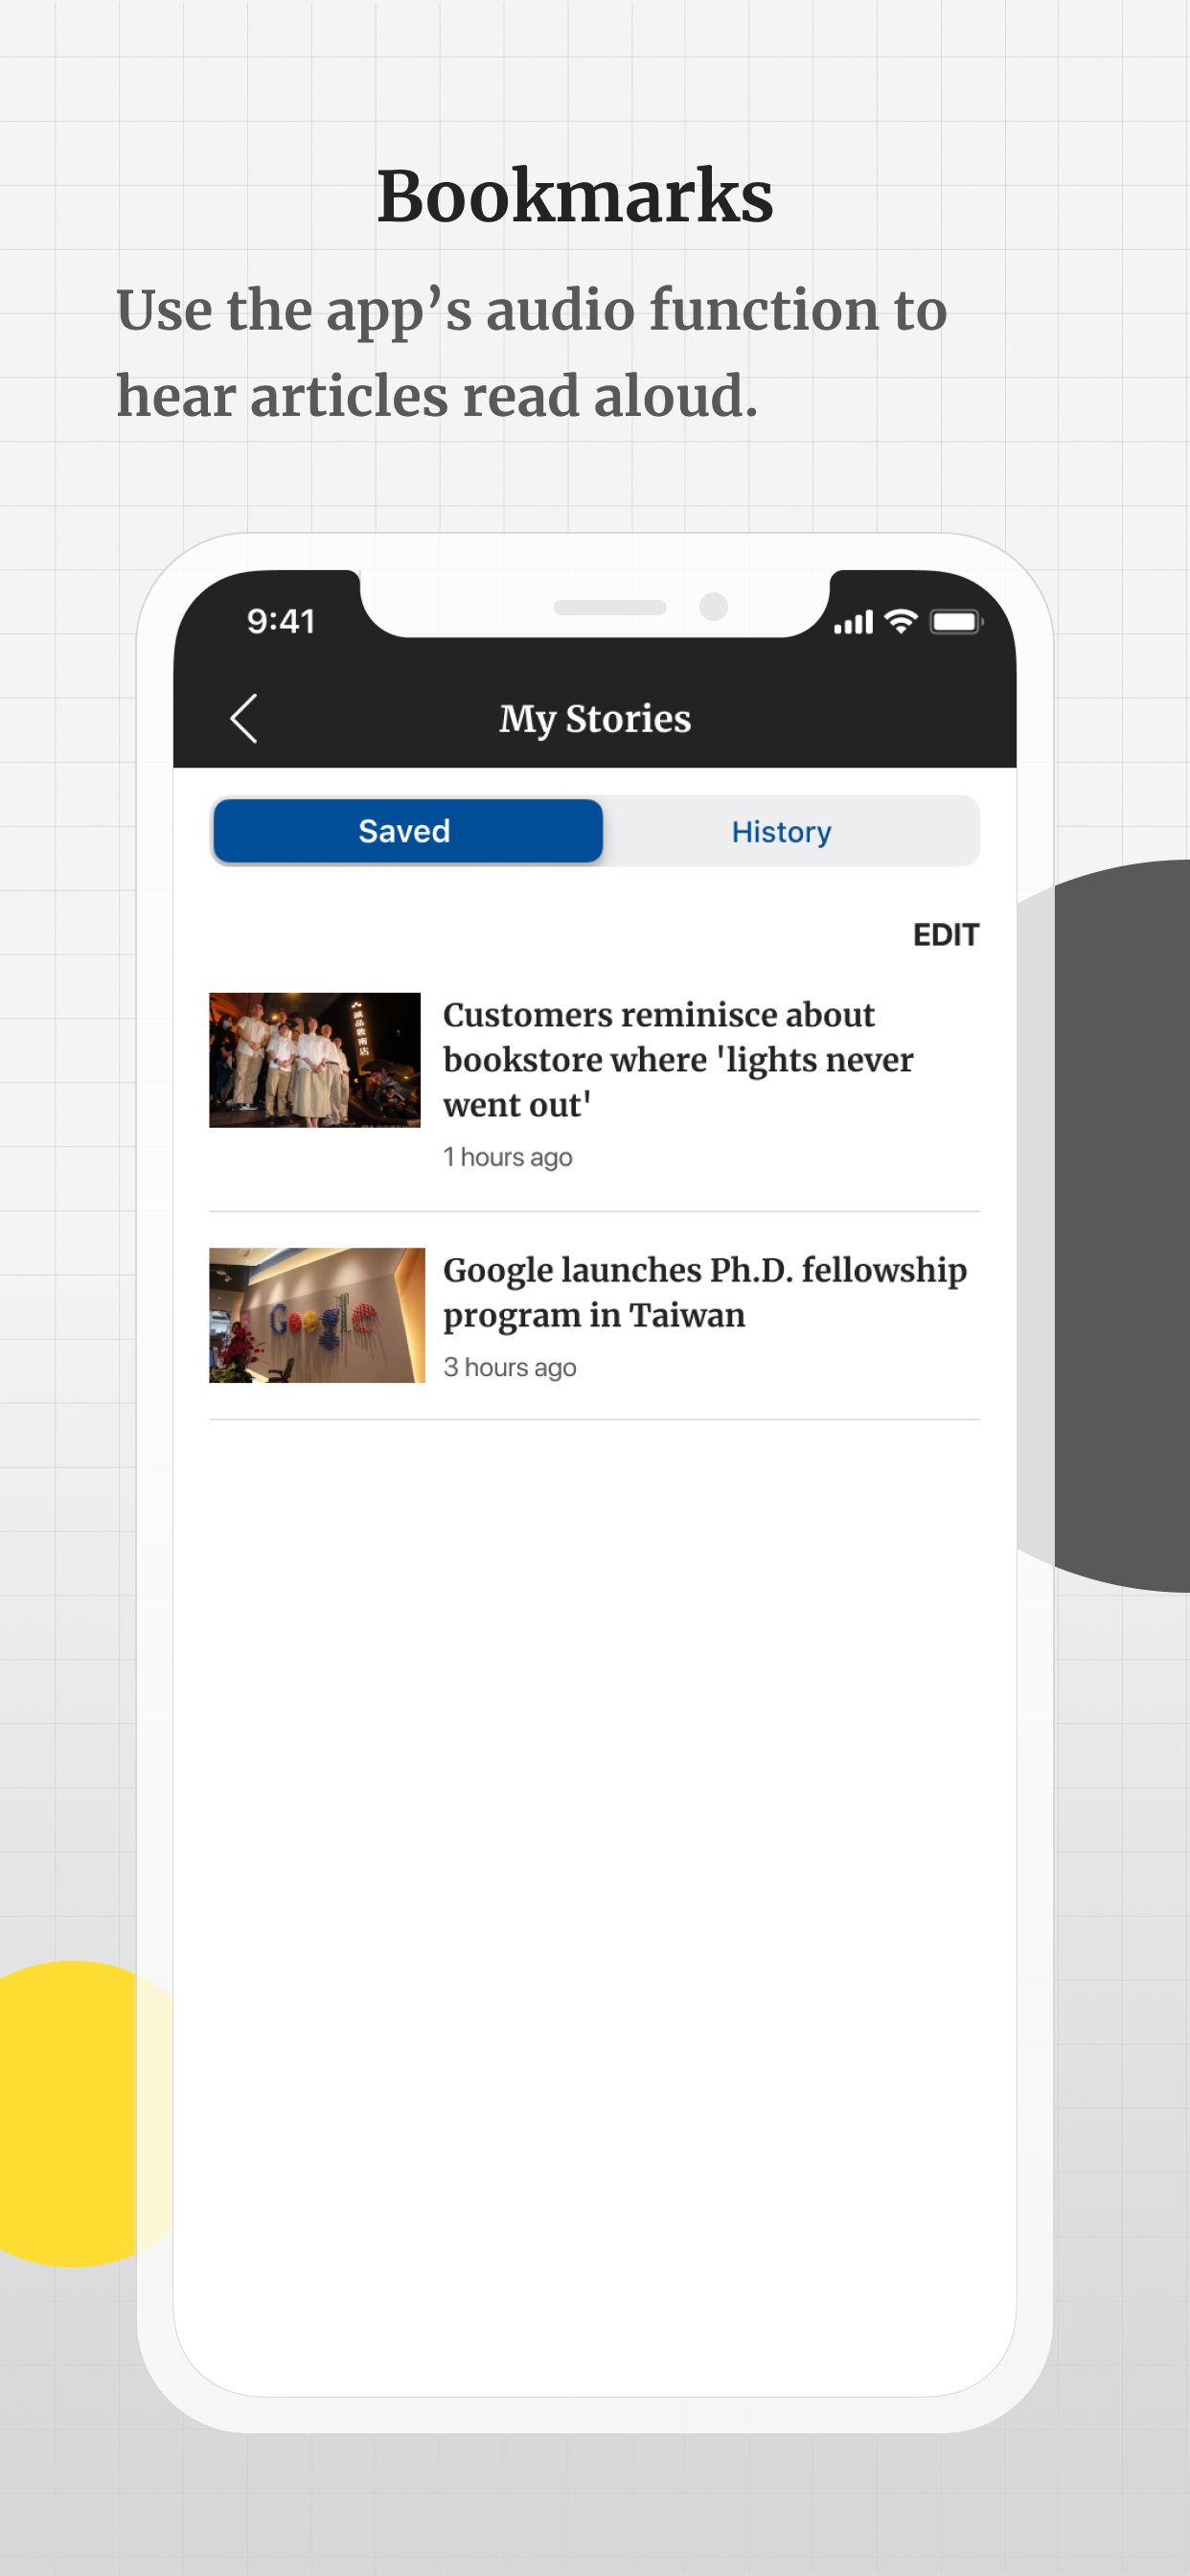Viewport: 1190px width, 2576px height.
Task: Tap the back arrow in My Stories header
Action: tap(244, 718)
